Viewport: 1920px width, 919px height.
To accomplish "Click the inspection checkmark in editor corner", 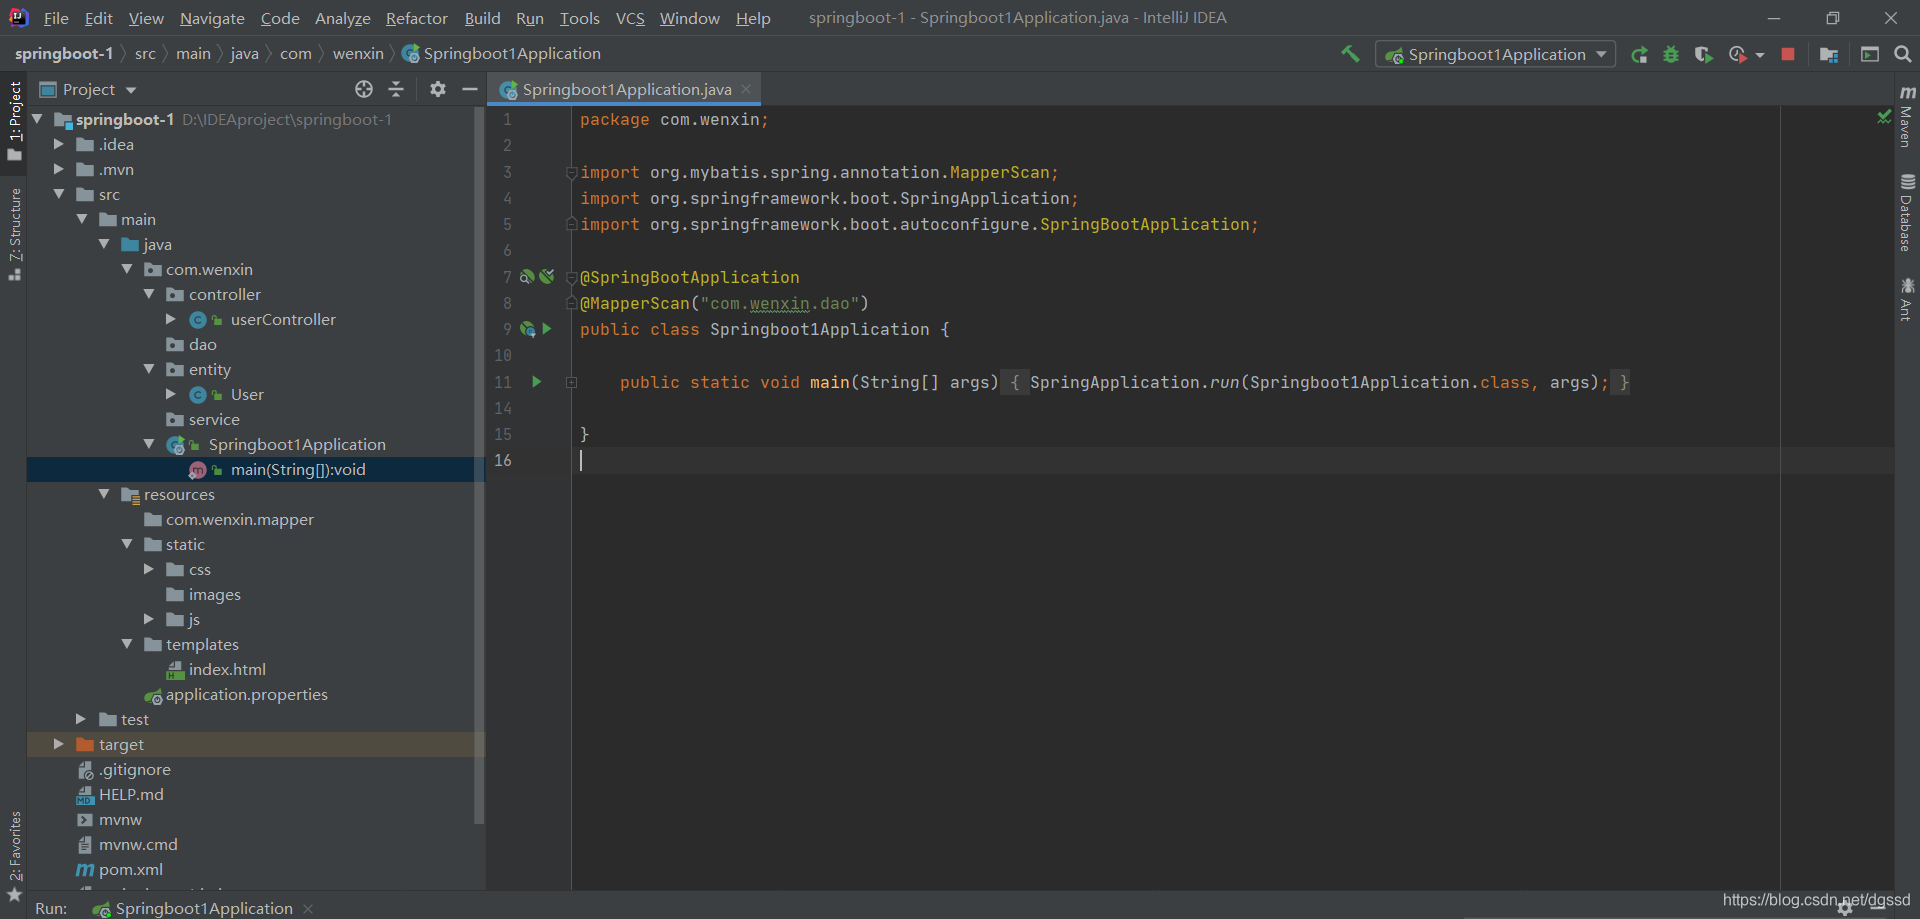I will (1884, 117).
